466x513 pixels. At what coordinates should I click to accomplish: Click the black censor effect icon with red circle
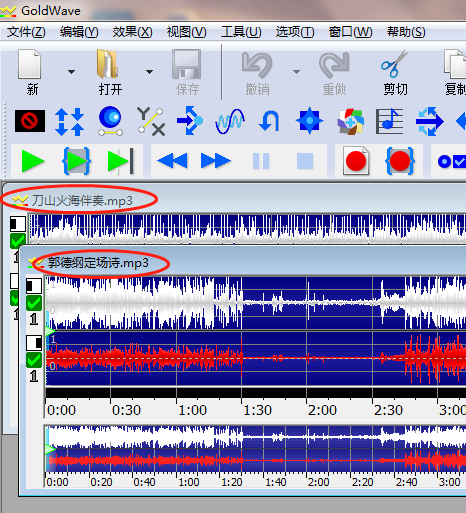tap(30, 121)
